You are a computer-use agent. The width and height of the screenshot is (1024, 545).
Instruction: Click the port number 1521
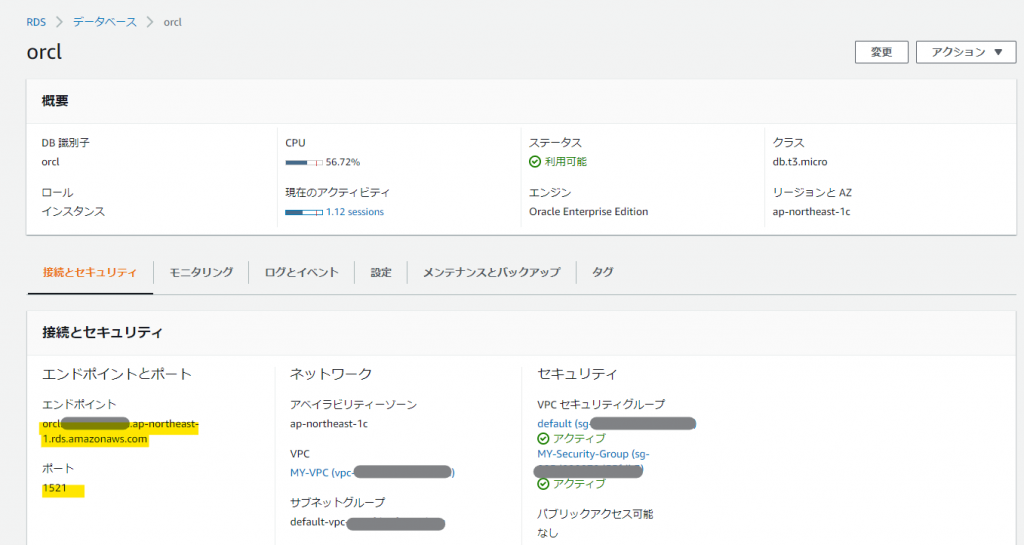pyautogui.click(x=55, y=489)
